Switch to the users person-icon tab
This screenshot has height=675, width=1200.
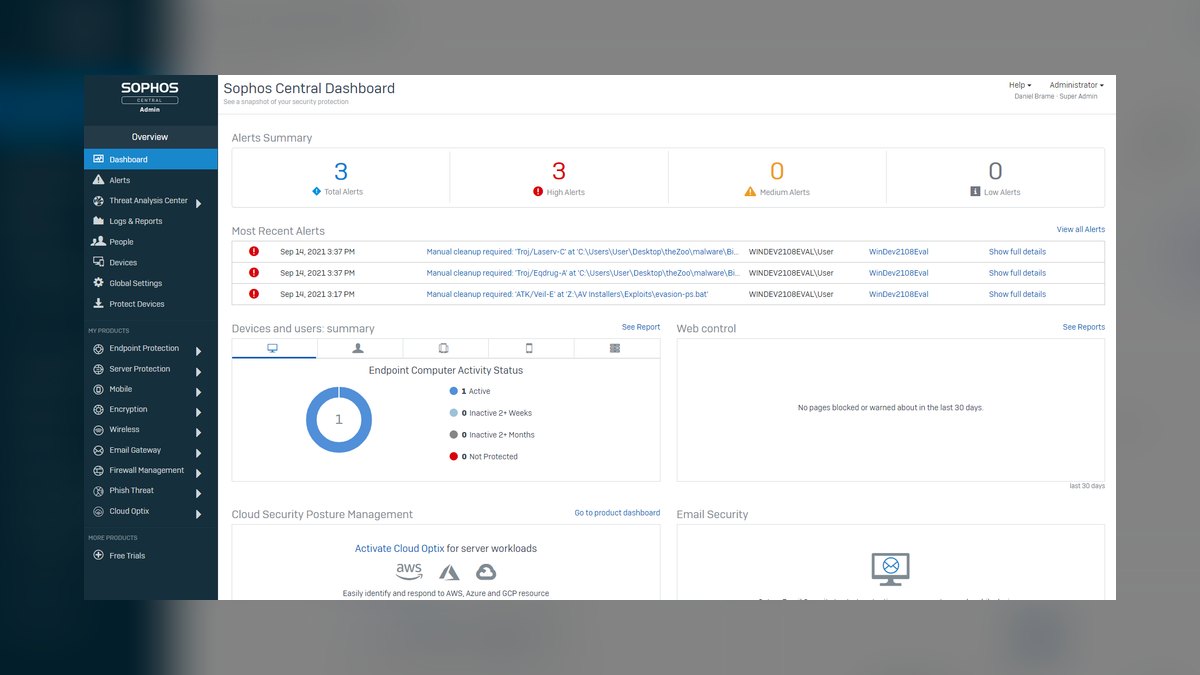click(x=359, y=348)
